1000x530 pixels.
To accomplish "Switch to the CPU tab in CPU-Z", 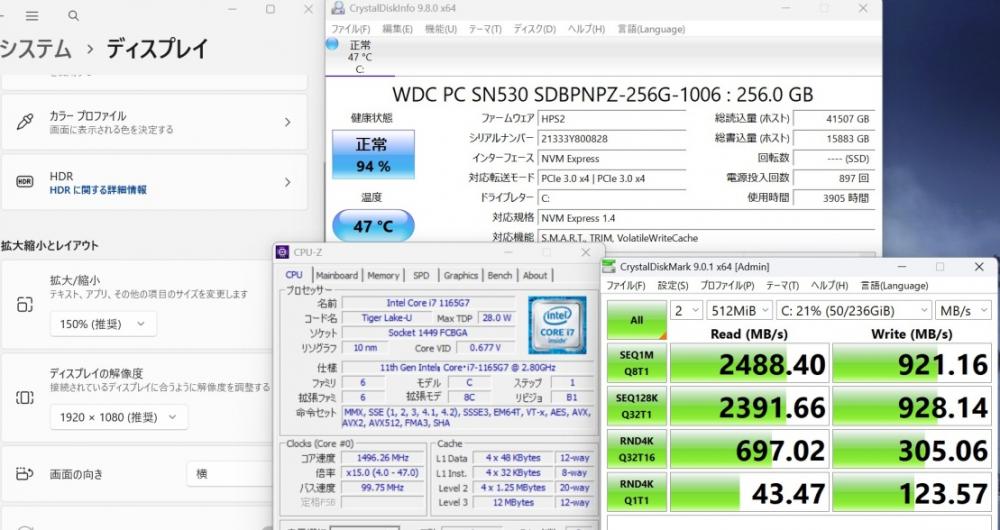I will click(x=294, y=275).
